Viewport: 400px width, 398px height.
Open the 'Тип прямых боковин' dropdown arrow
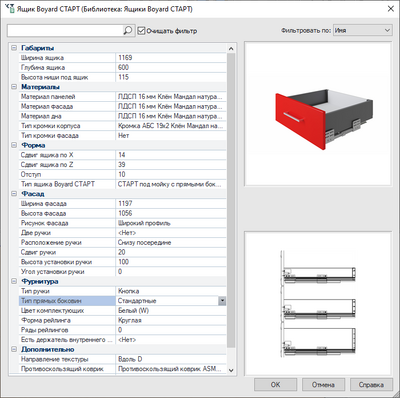222,301
